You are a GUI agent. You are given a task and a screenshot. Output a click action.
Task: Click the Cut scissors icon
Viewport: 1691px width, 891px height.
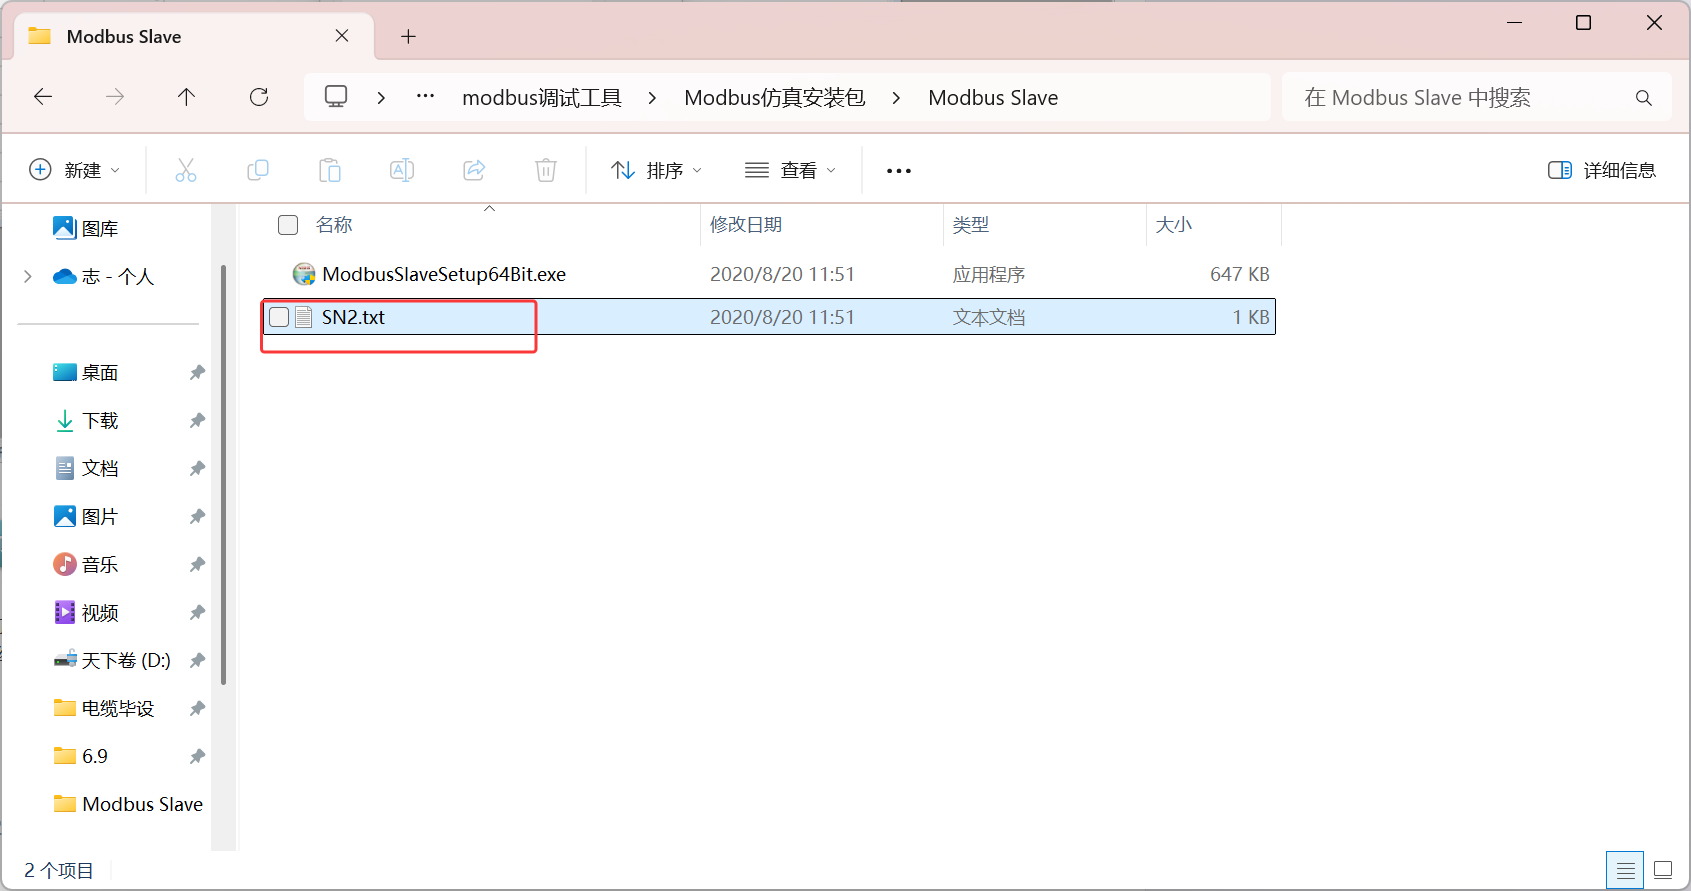186,170
